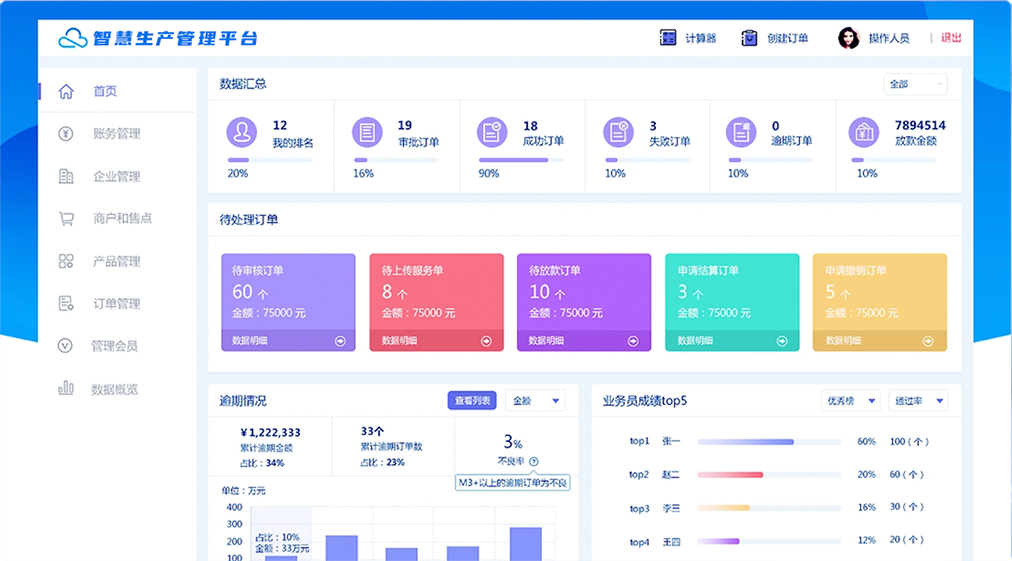Click arrow icon on 申请撤销订单 card
This screenshot has height=561, width=1012.
[932, 341]
